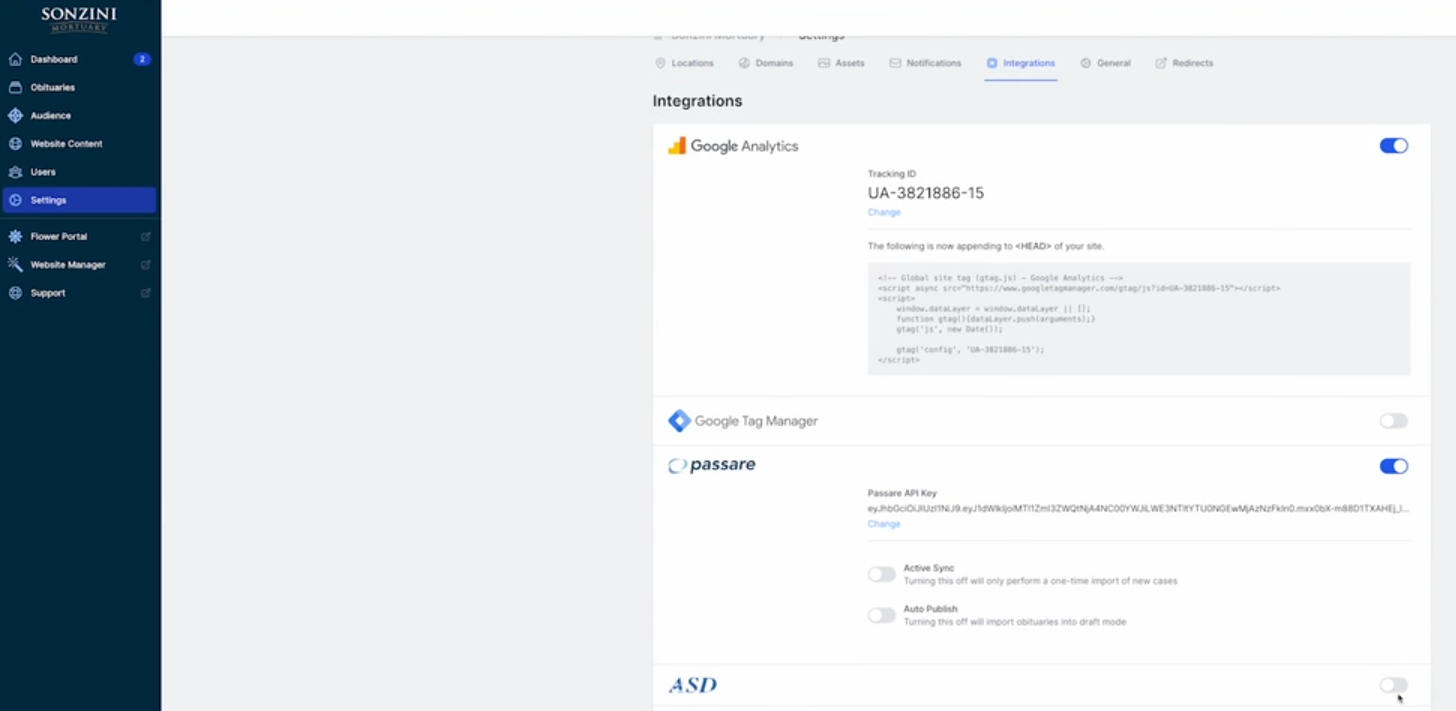Click Change below the Passare API Key
The image size is (1456, 711).
click(x=883, y=523)
